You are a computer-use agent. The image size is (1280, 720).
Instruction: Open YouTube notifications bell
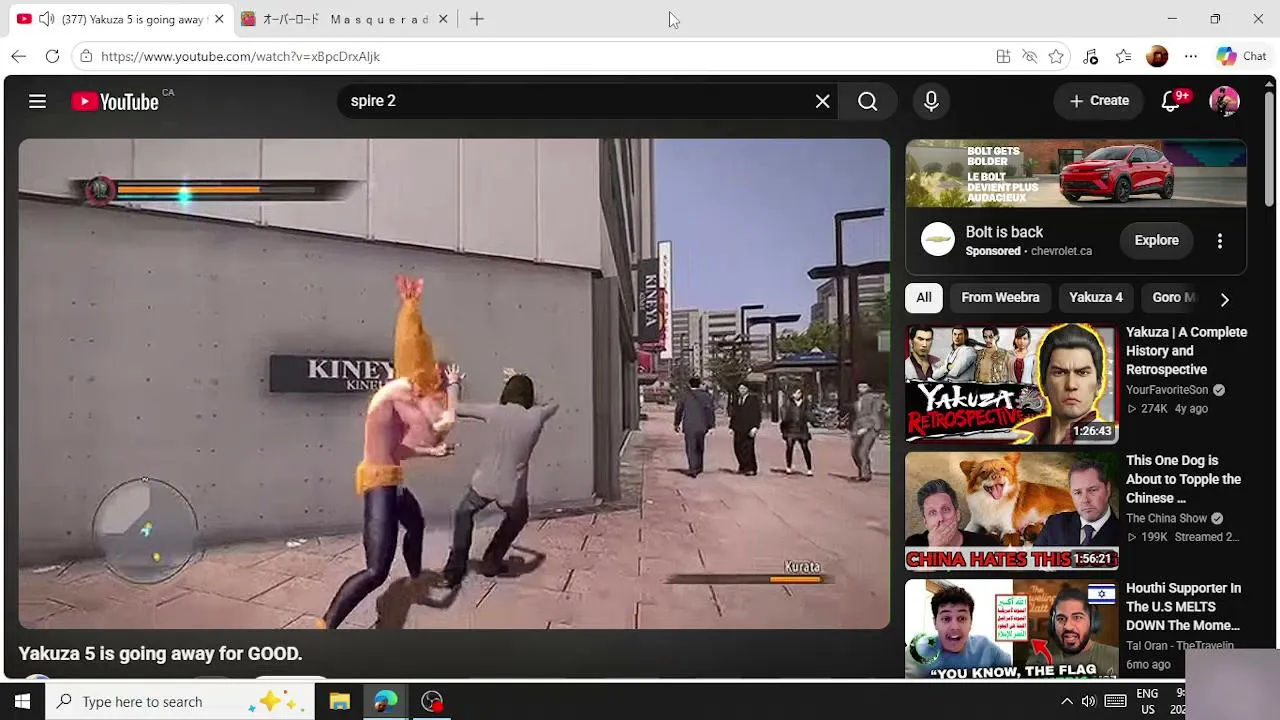(1171, 101)
